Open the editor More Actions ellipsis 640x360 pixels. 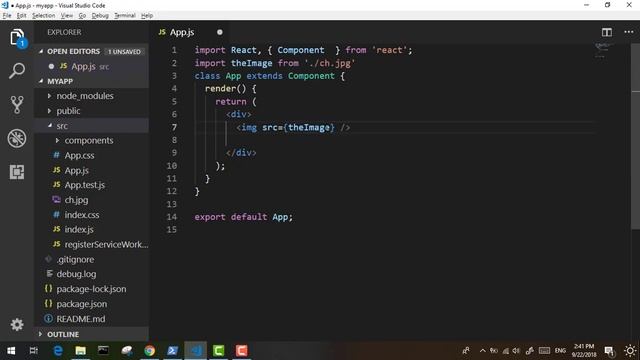pos(629,32)
